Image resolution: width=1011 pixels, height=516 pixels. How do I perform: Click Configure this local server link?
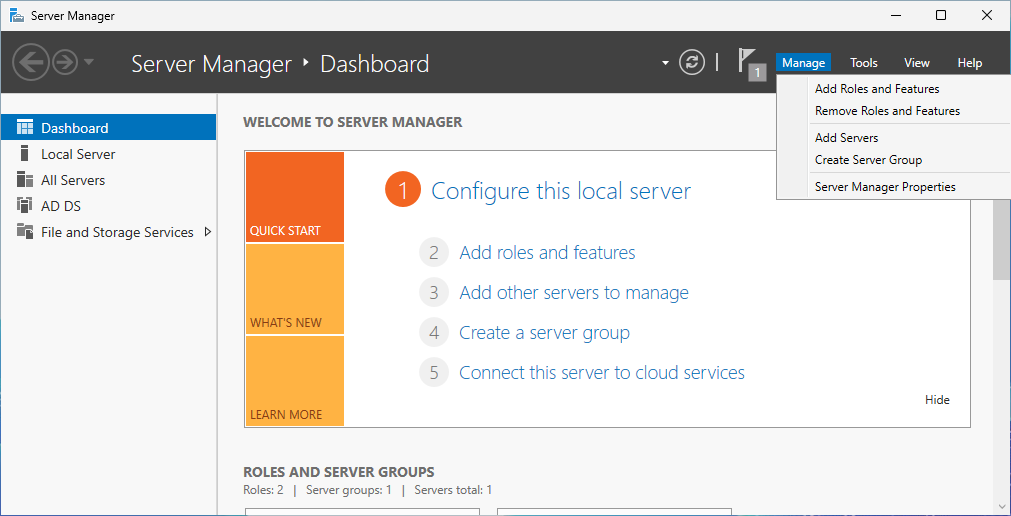pyautogui.click(x=561, y=191)
